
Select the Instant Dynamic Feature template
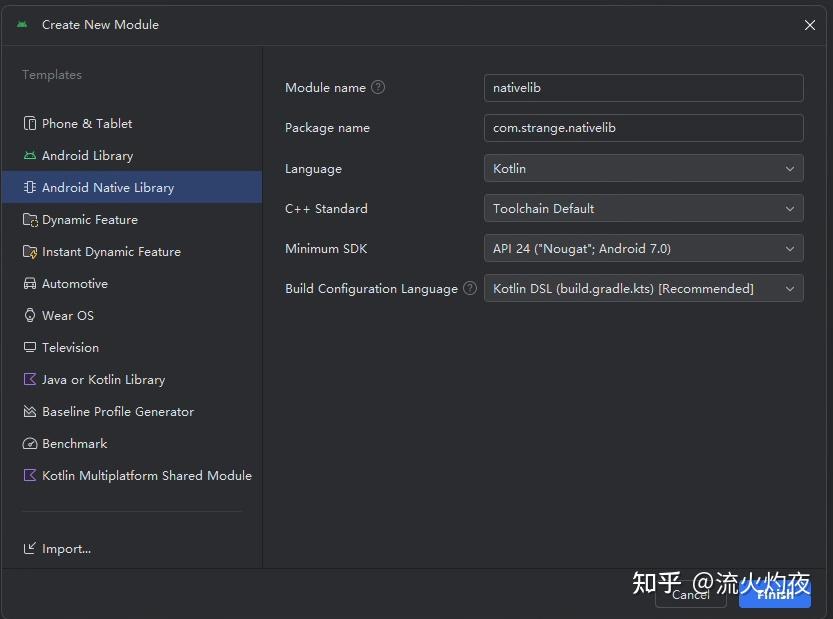pyautogui.click(x=109, y=251)
